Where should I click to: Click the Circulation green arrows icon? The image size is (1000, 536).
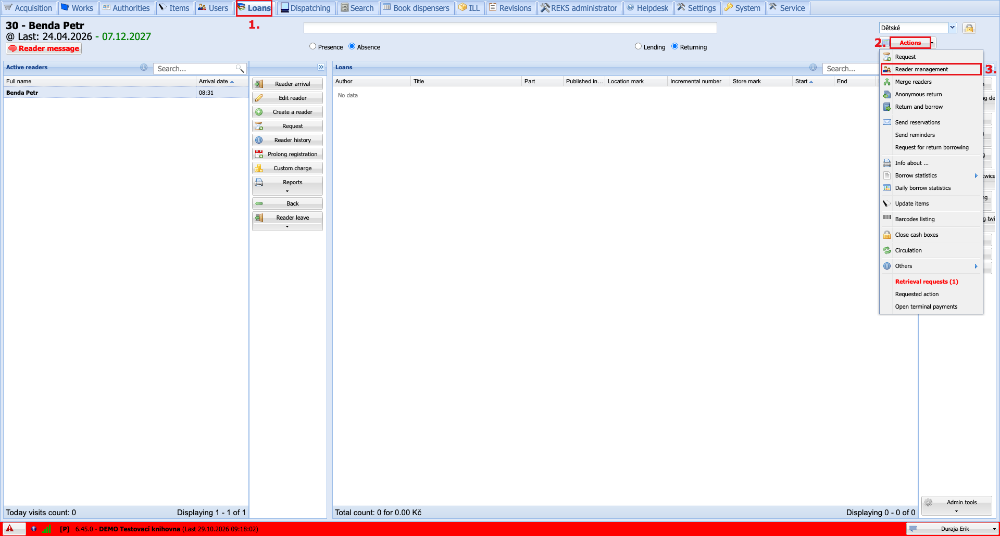click(x=886, y=250)
